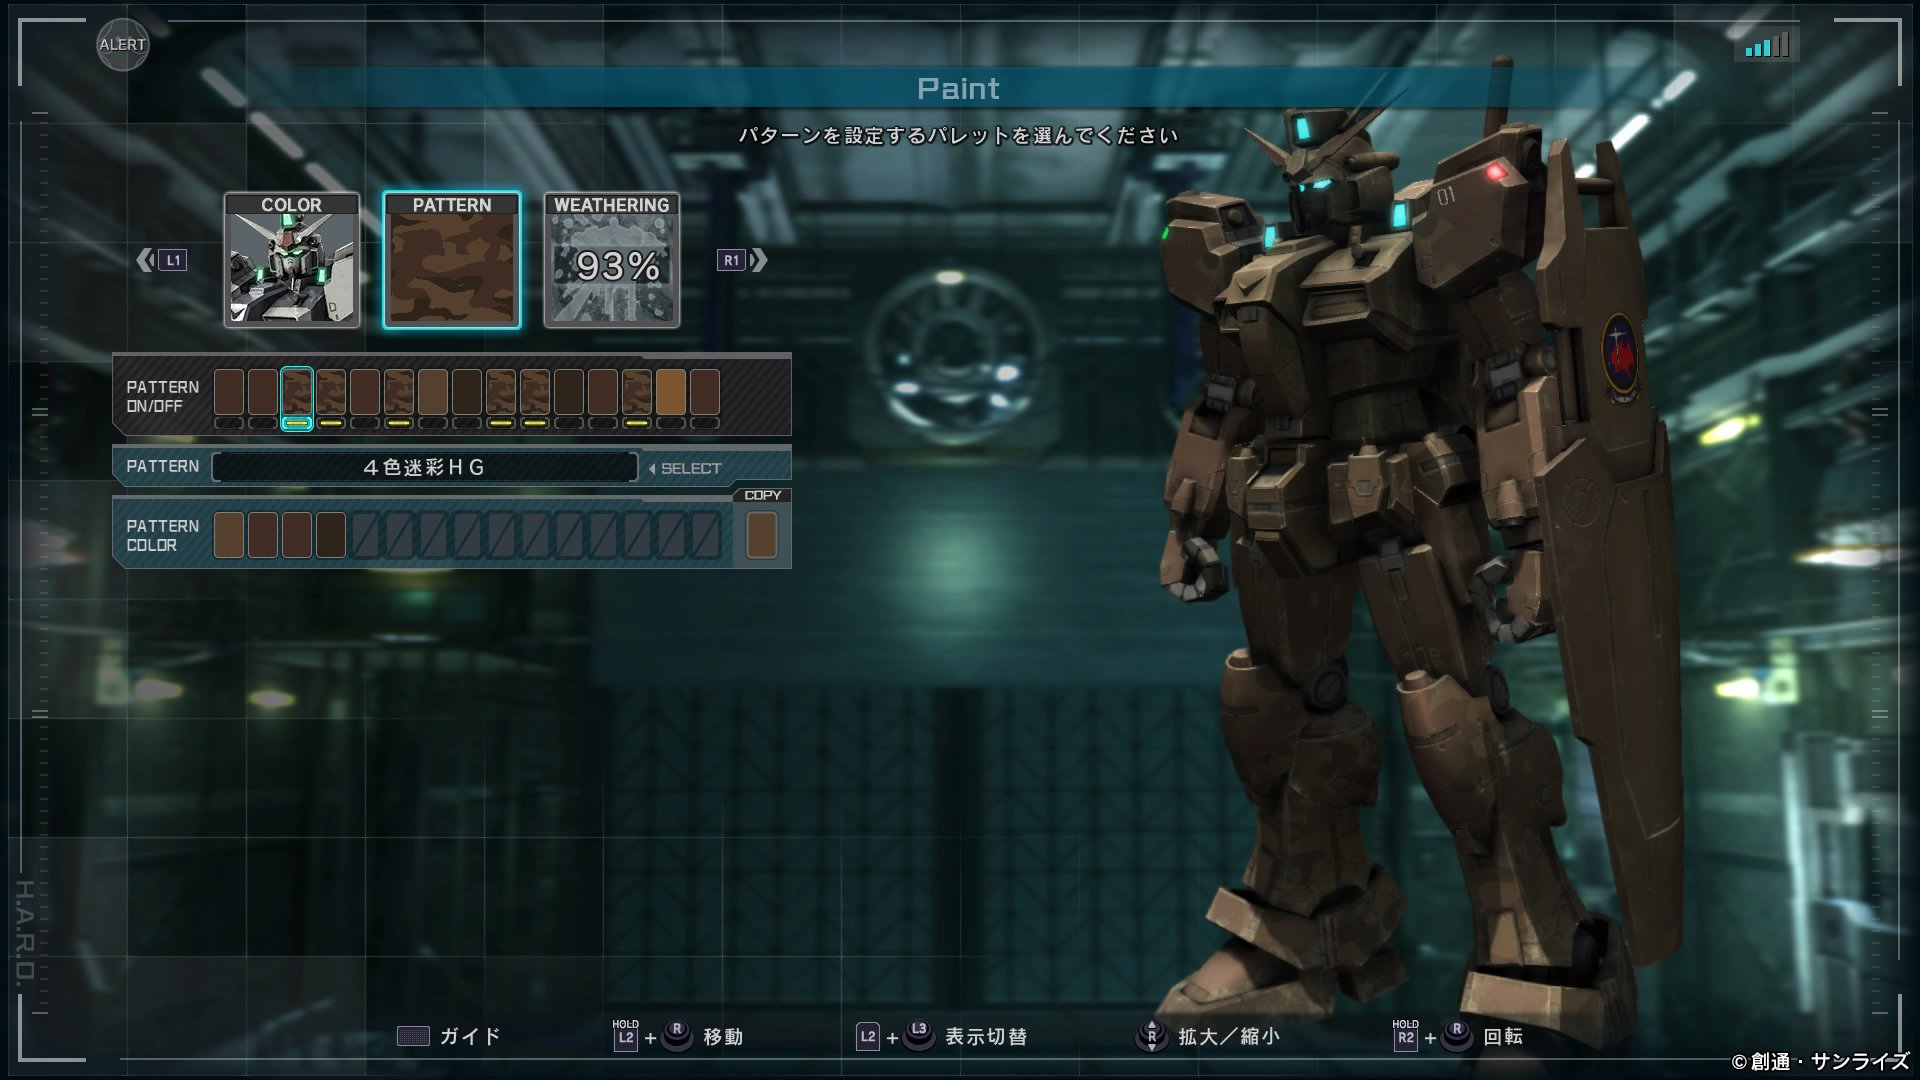Click the HOLD R2 icon for 回転
Image resolution: width=1920 pixels, height=1080 pixels.
pos(1405,1036)
